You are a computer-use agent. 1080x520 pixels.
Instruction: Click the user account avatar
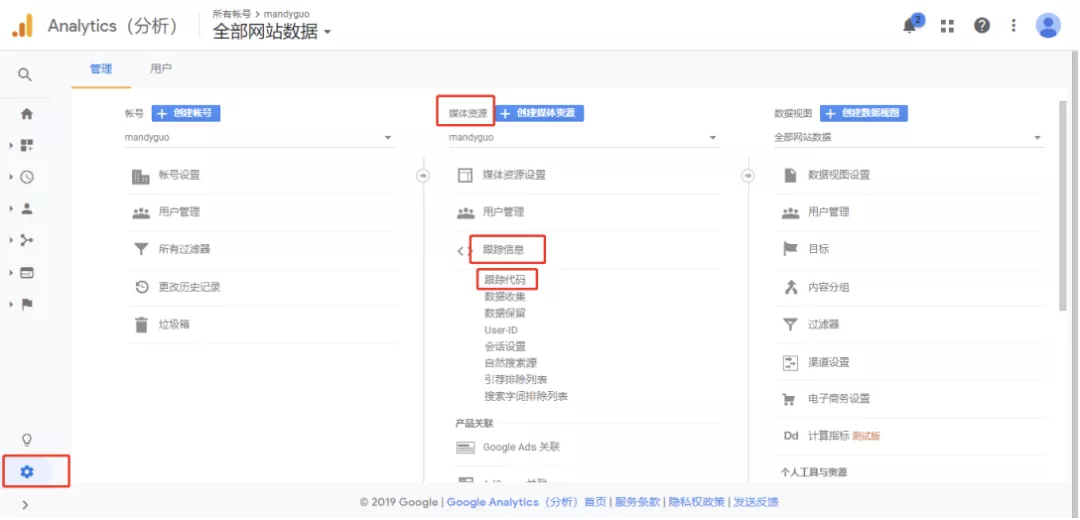[x=1047, y=26]
